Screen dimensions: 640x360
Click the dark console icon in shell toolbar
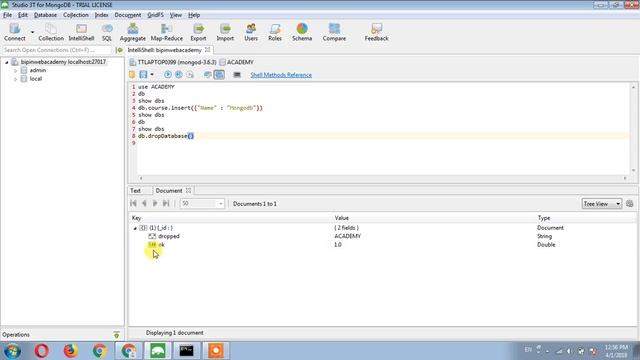tap(237, 75)
